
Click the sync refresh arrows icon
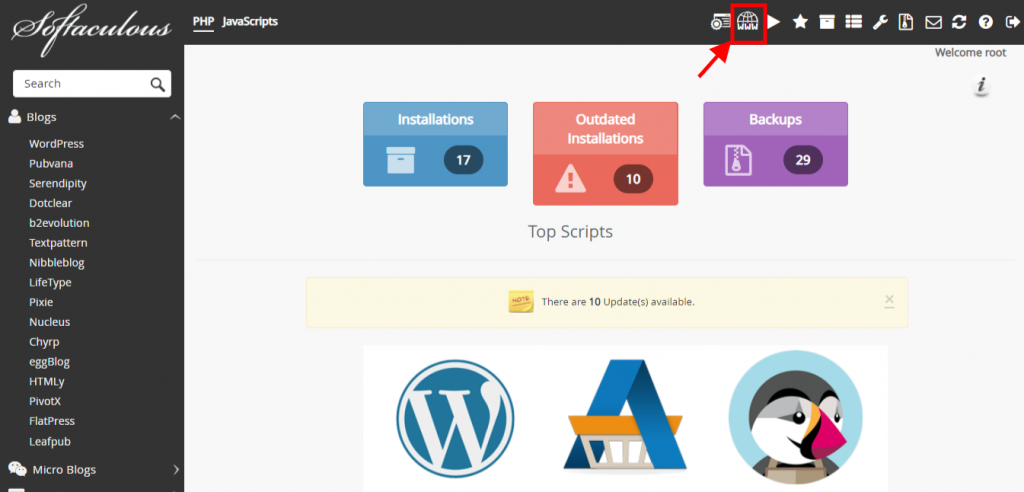point(959,22)
